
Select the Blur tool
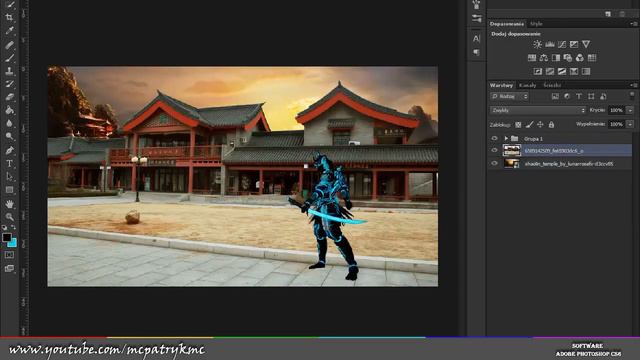click(9, 123)
